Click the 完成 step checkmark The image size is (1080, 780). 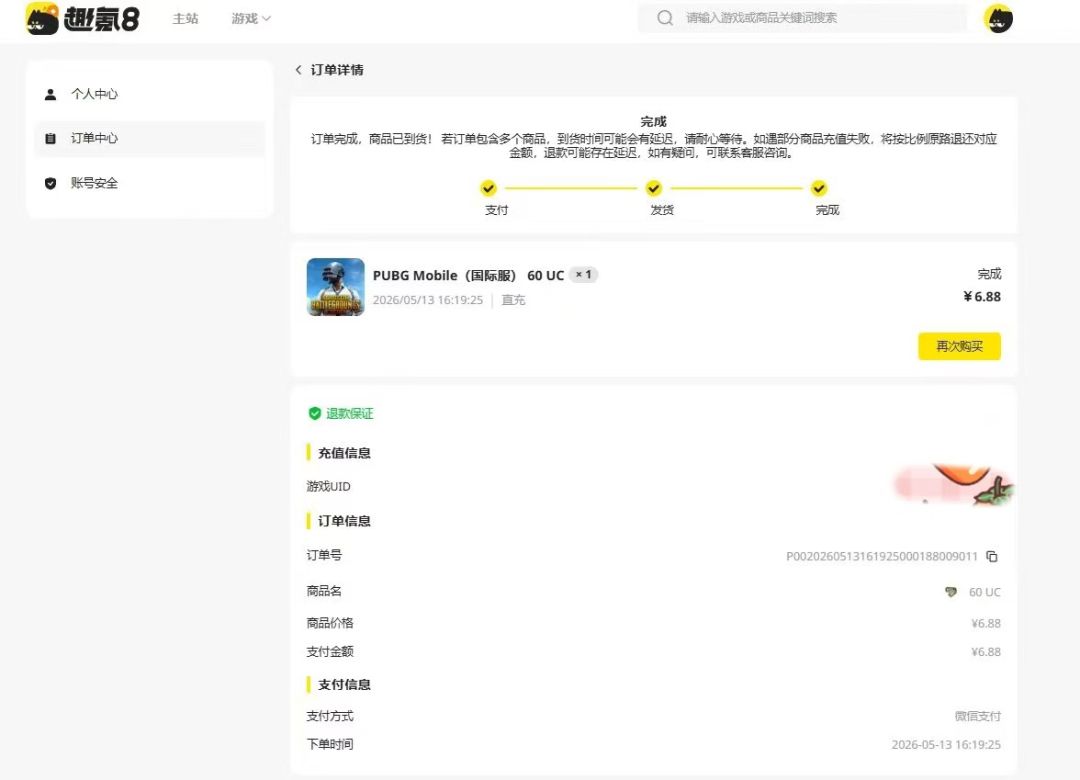pos(819,188)
